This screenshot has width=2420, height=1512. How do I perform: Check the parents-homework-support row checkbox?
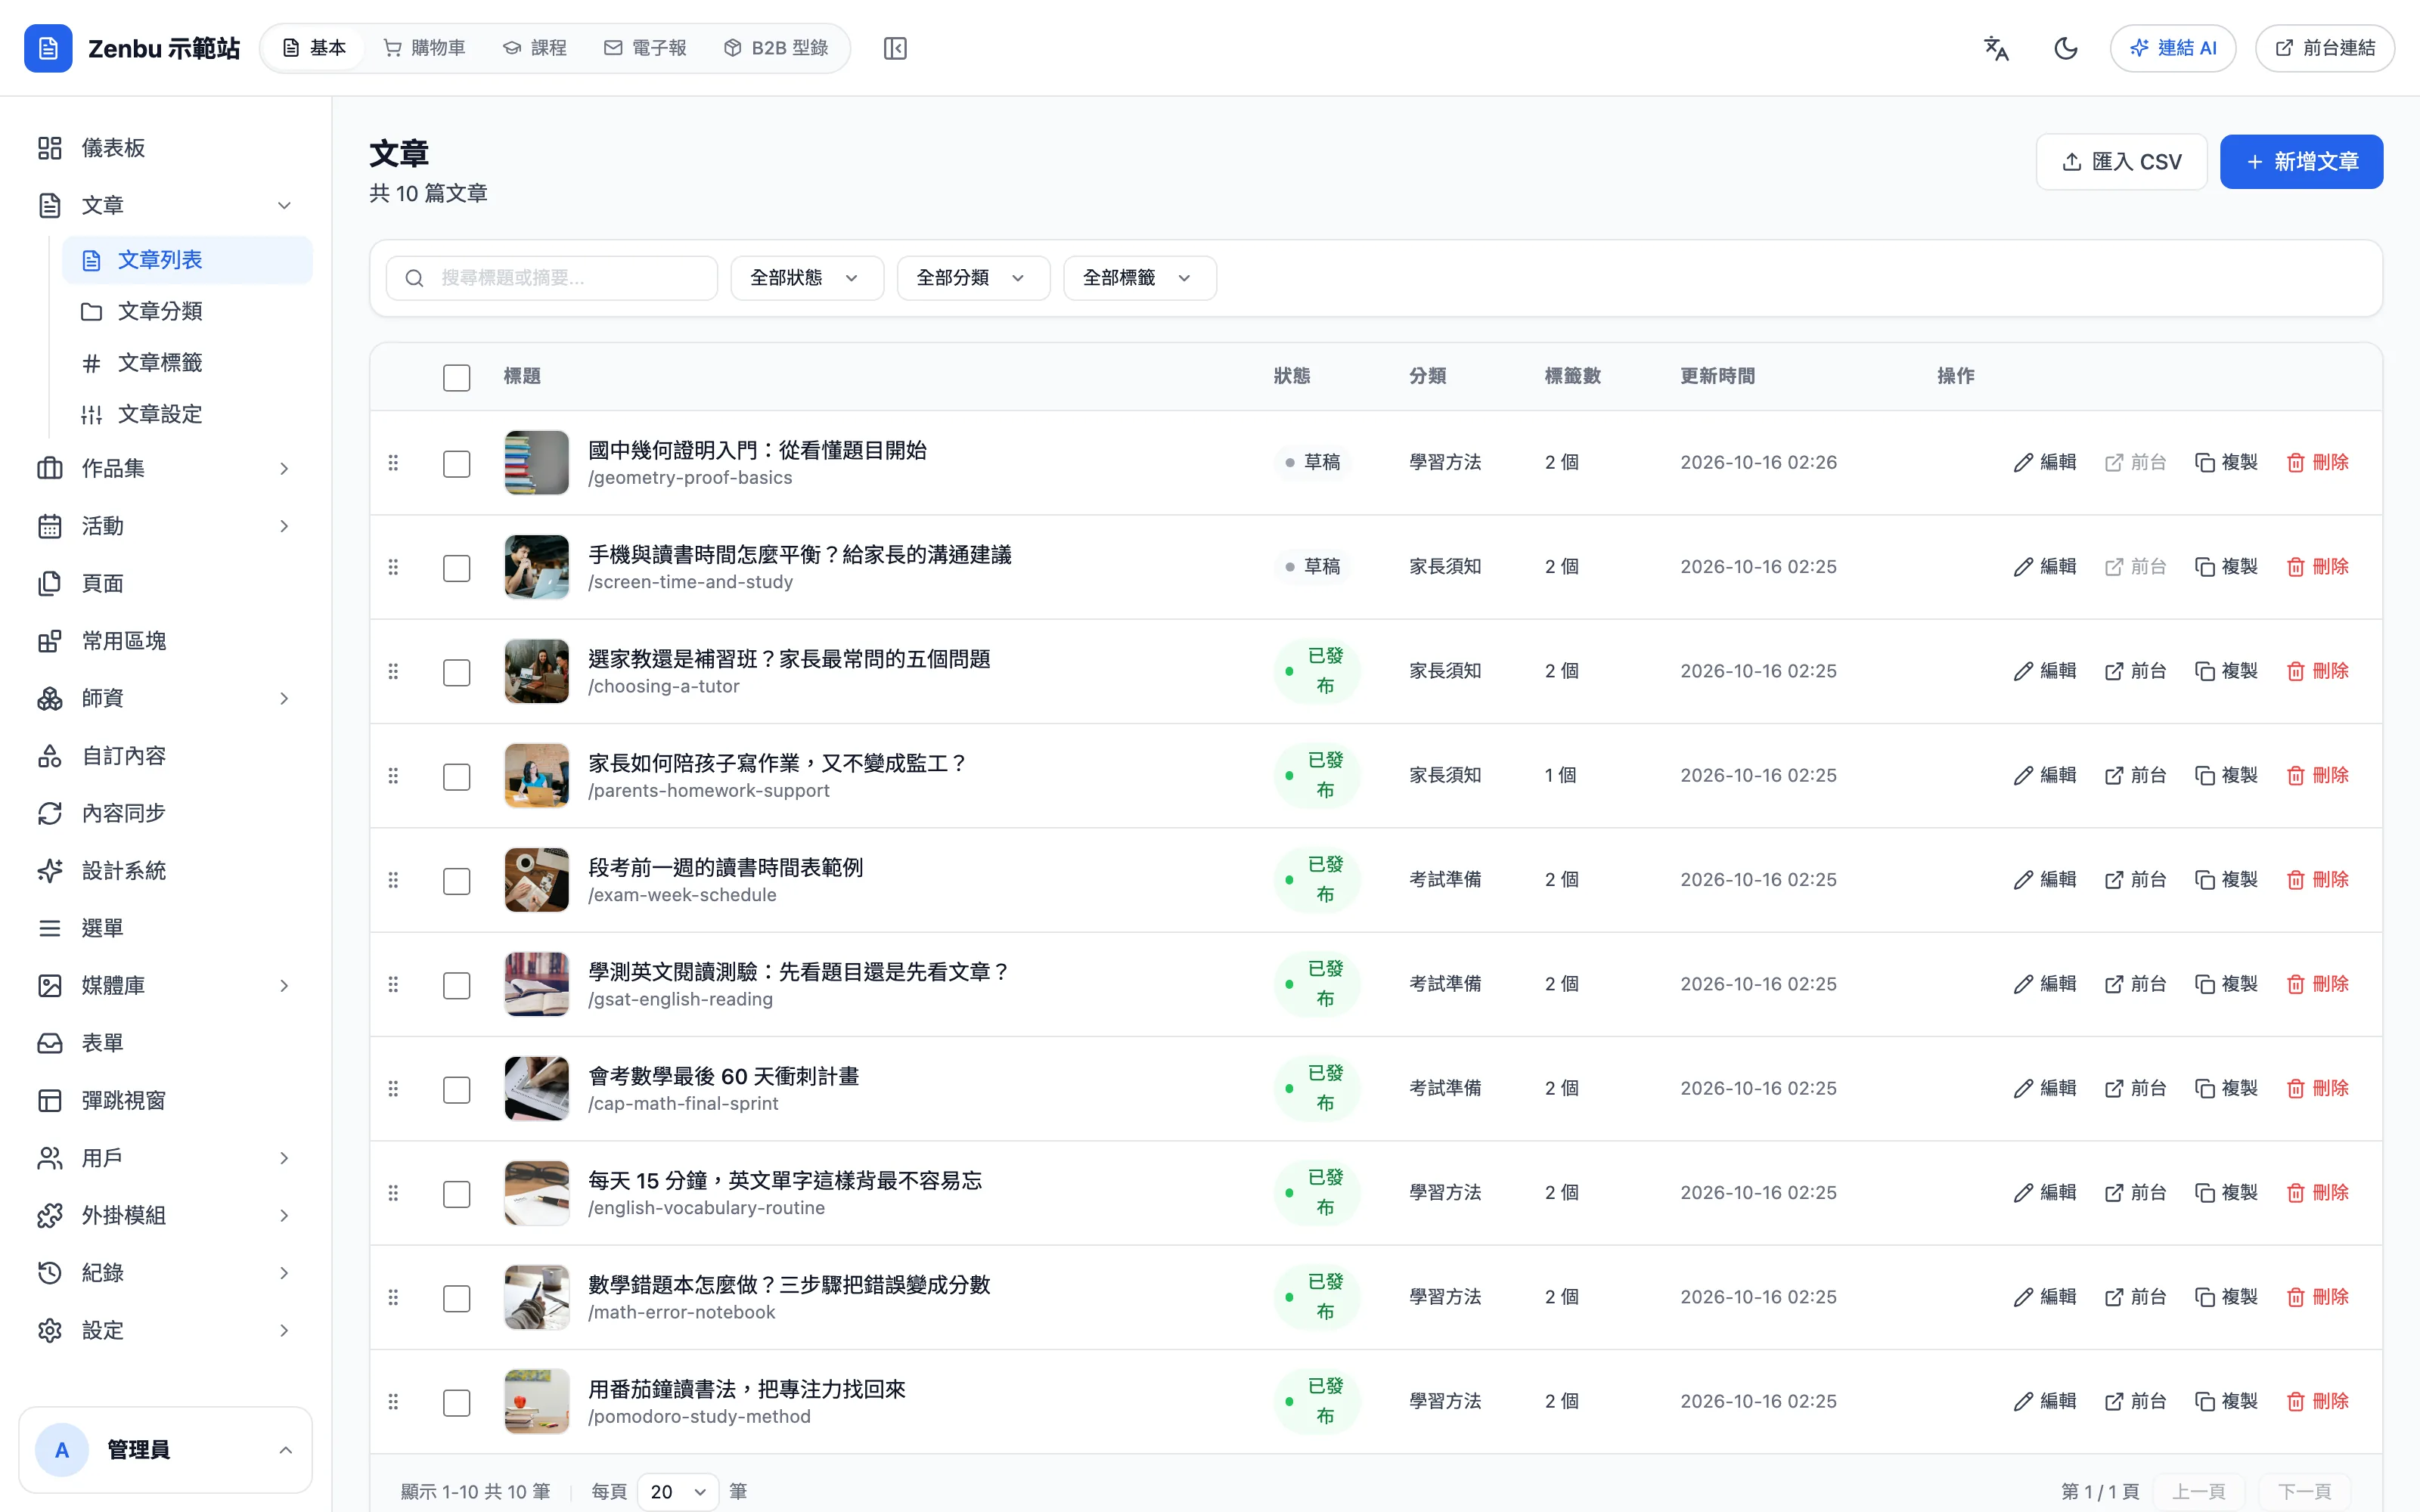click(457, 776)
